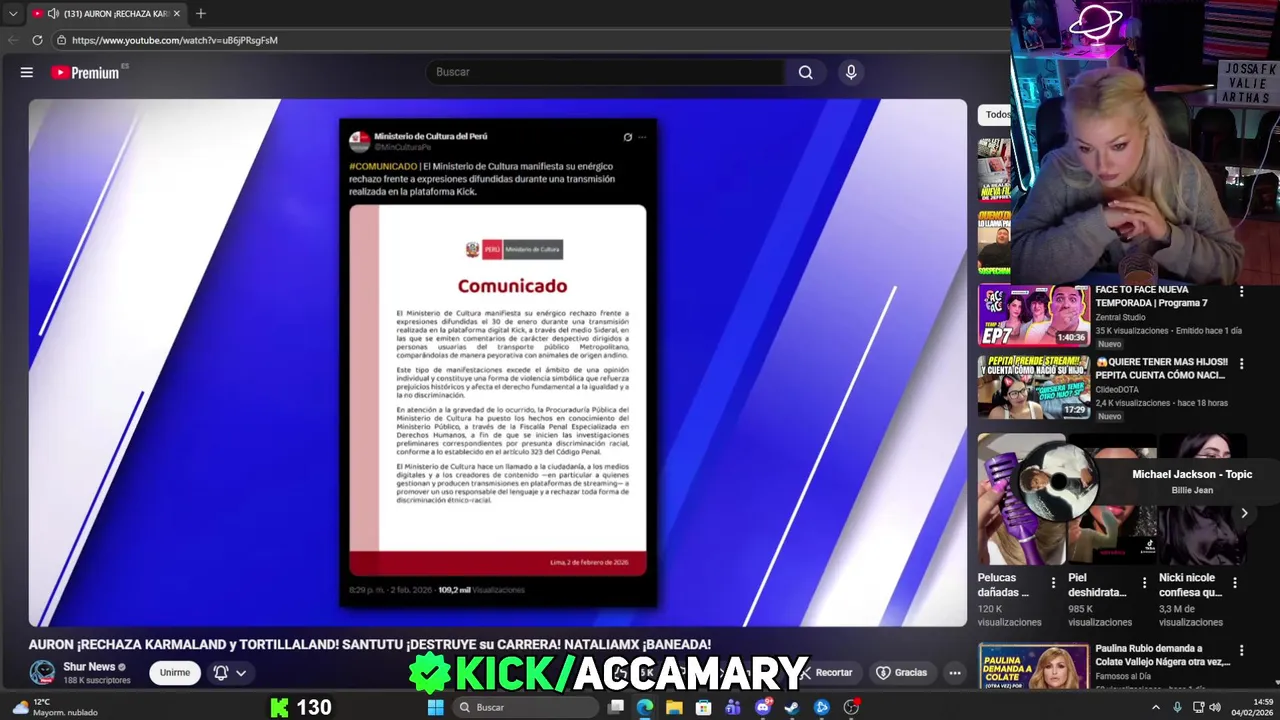Go to YouTube Premium home via logo
The height and width of the screenshot is (720, 1280).
click(x=86, y=72)
